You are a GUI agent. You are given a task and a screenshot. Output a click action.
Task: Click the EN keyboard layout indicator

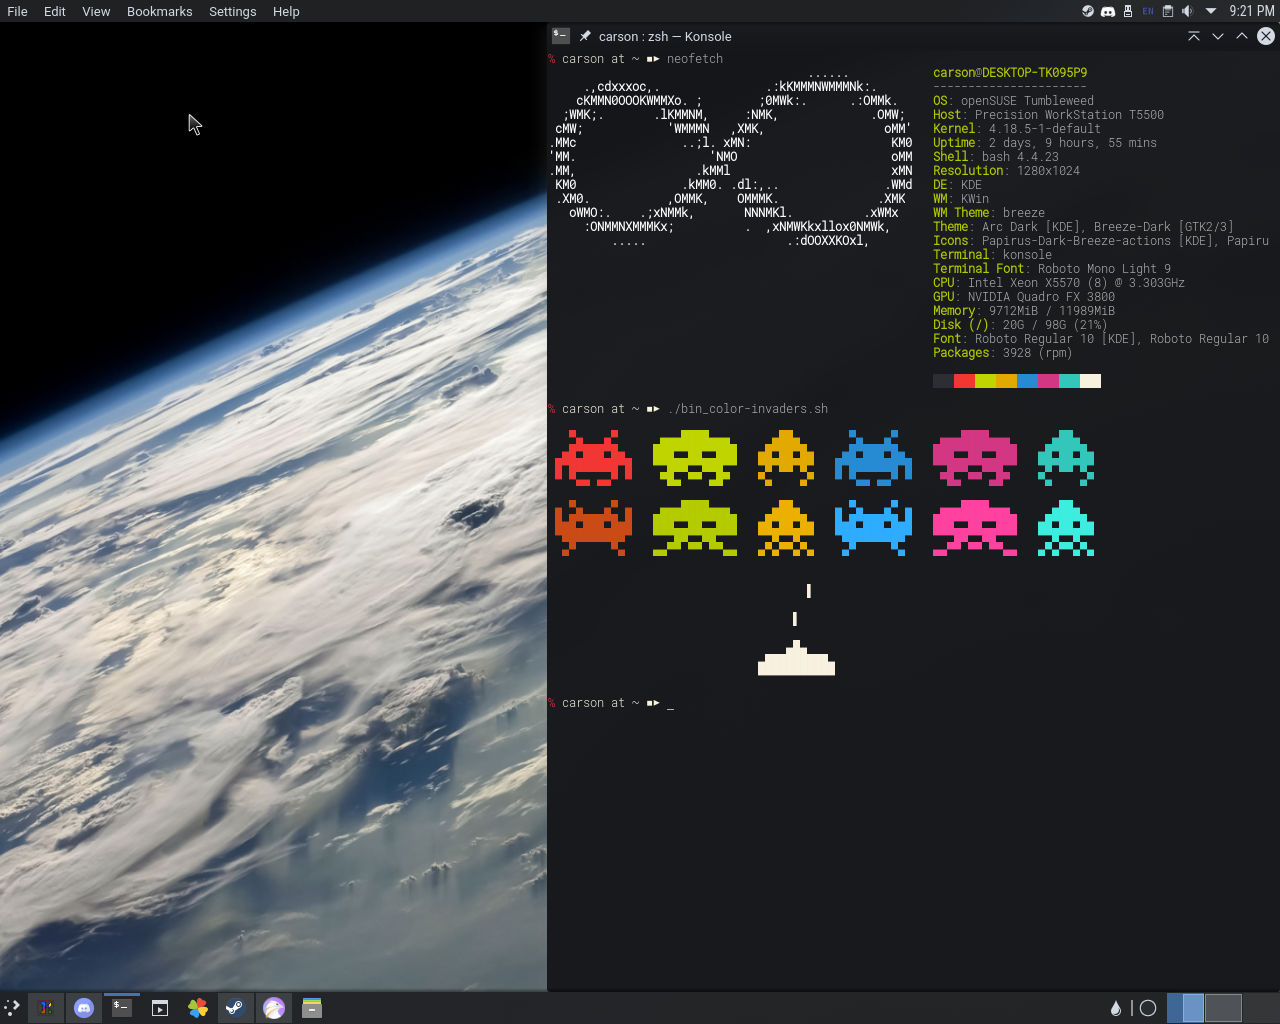[x=1148, y=11]
